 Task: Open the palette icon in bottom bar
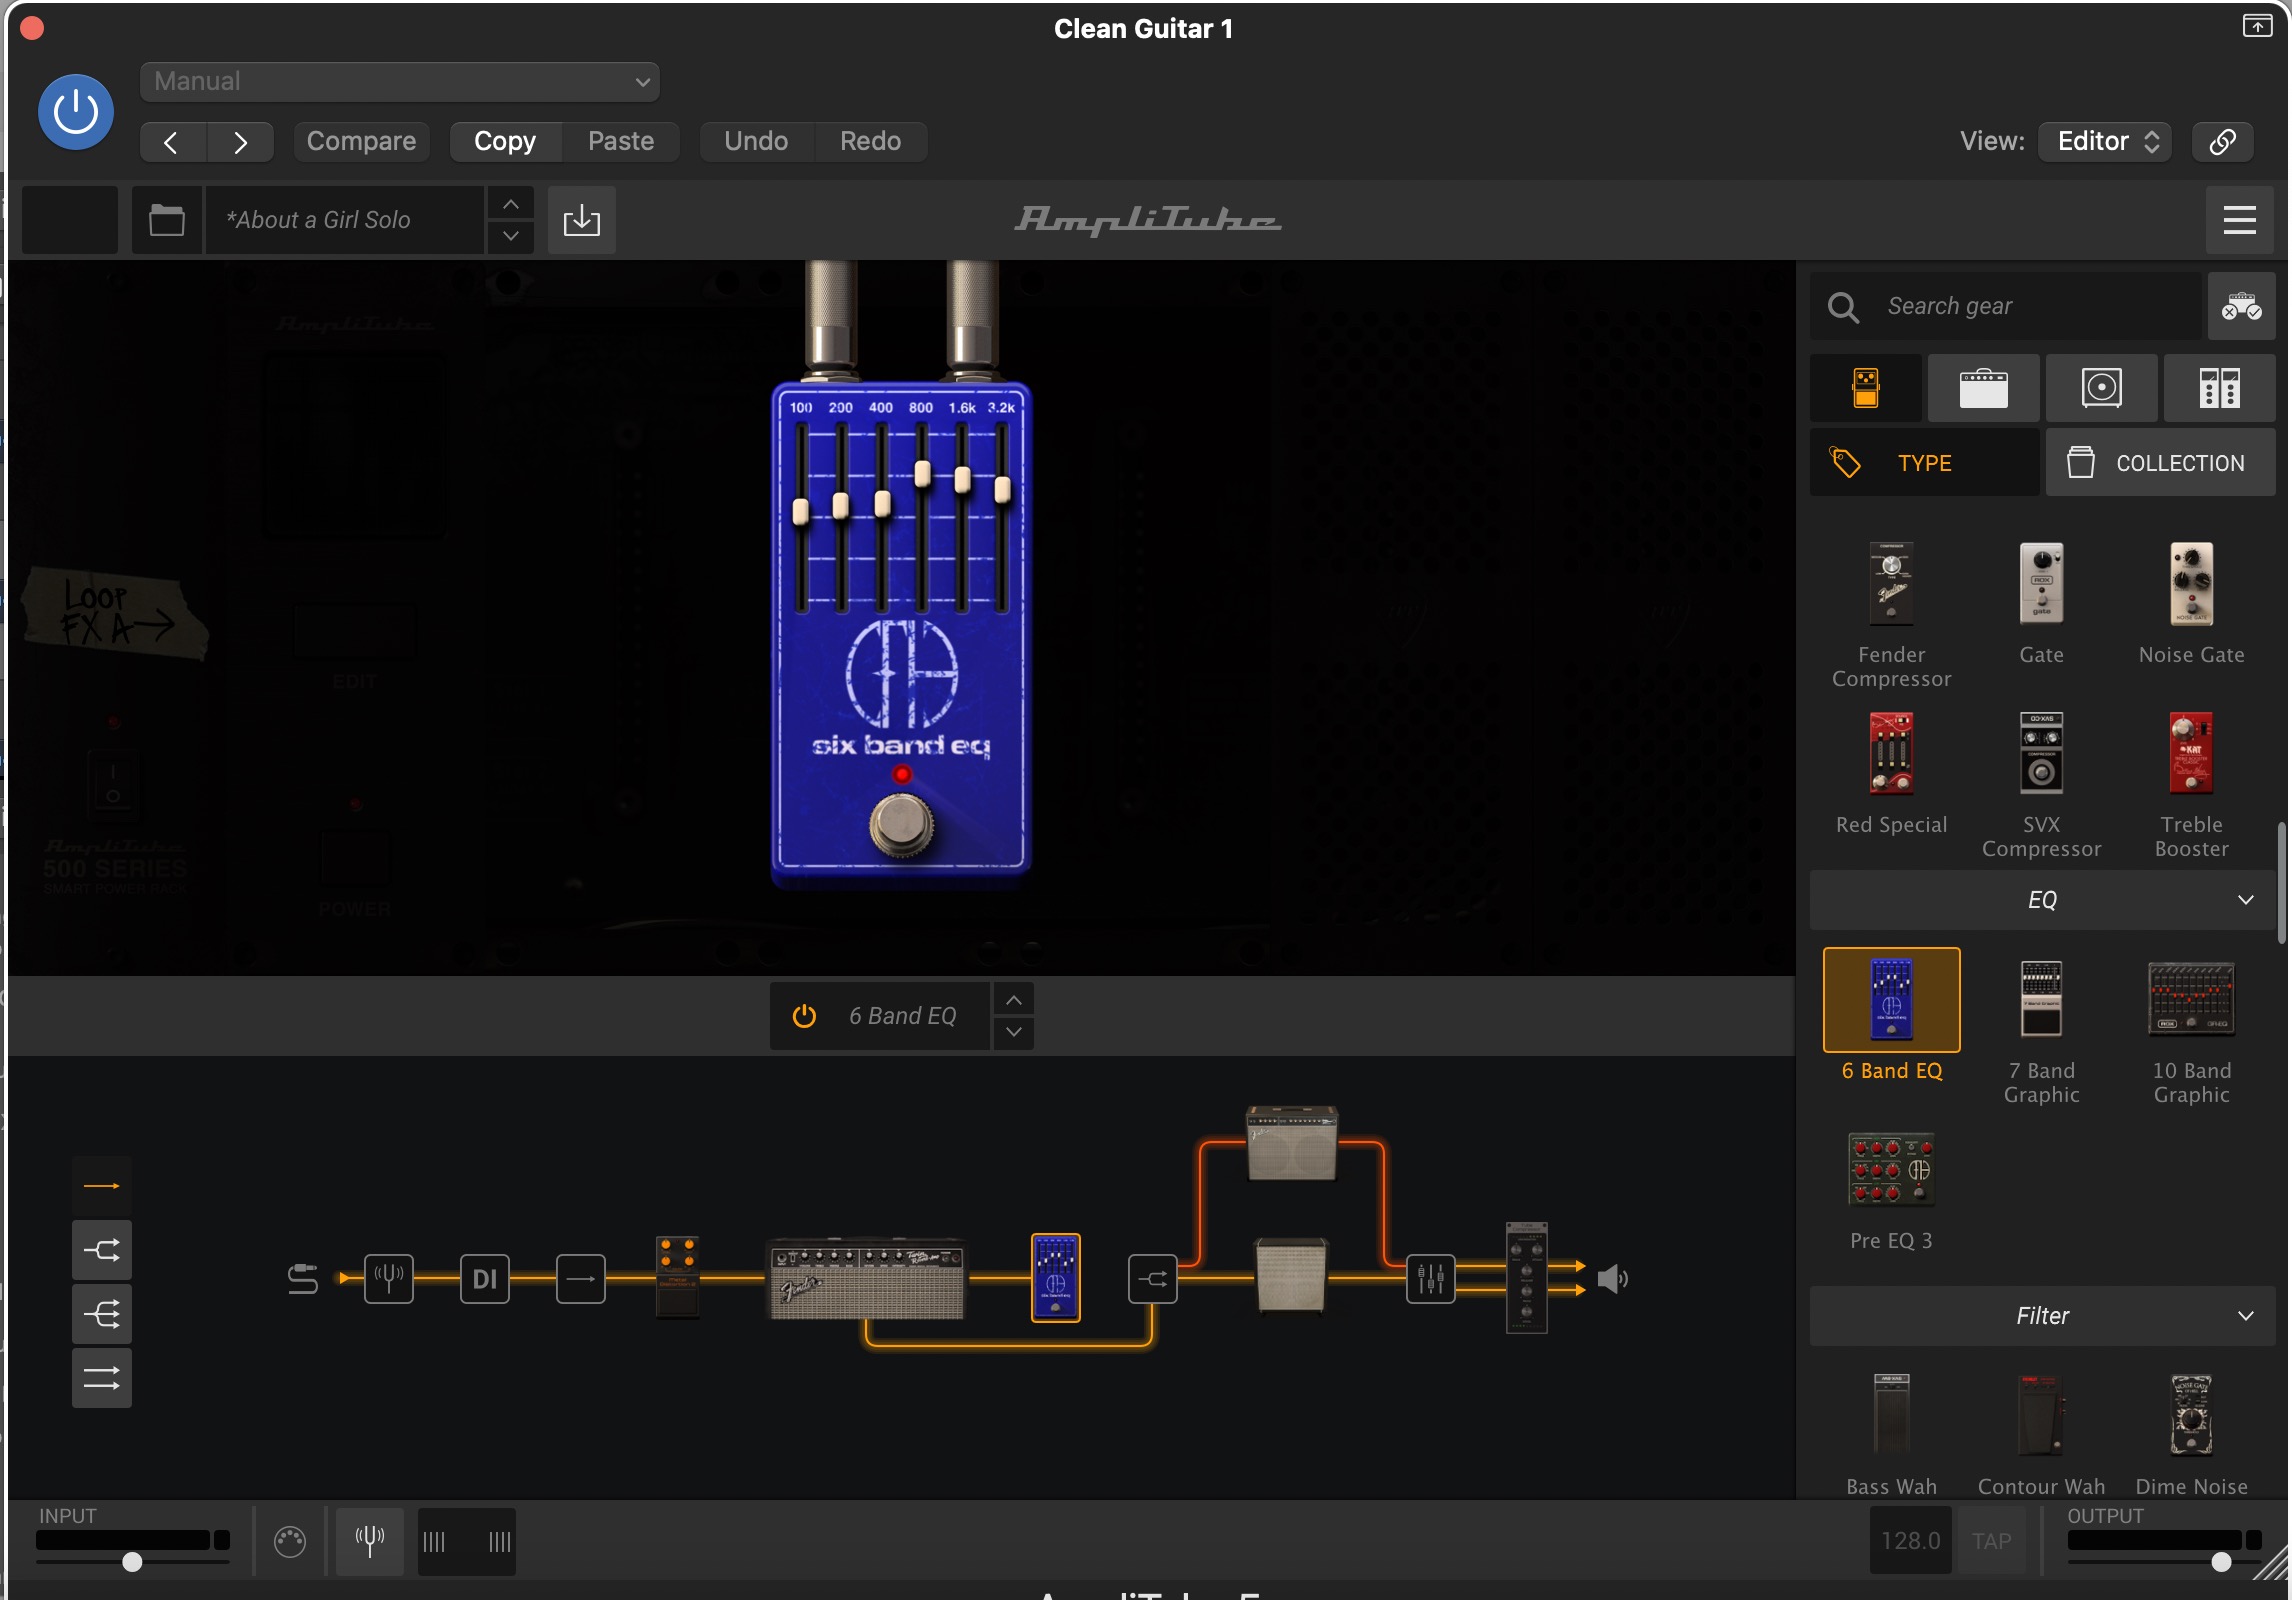click(290, 1542)
